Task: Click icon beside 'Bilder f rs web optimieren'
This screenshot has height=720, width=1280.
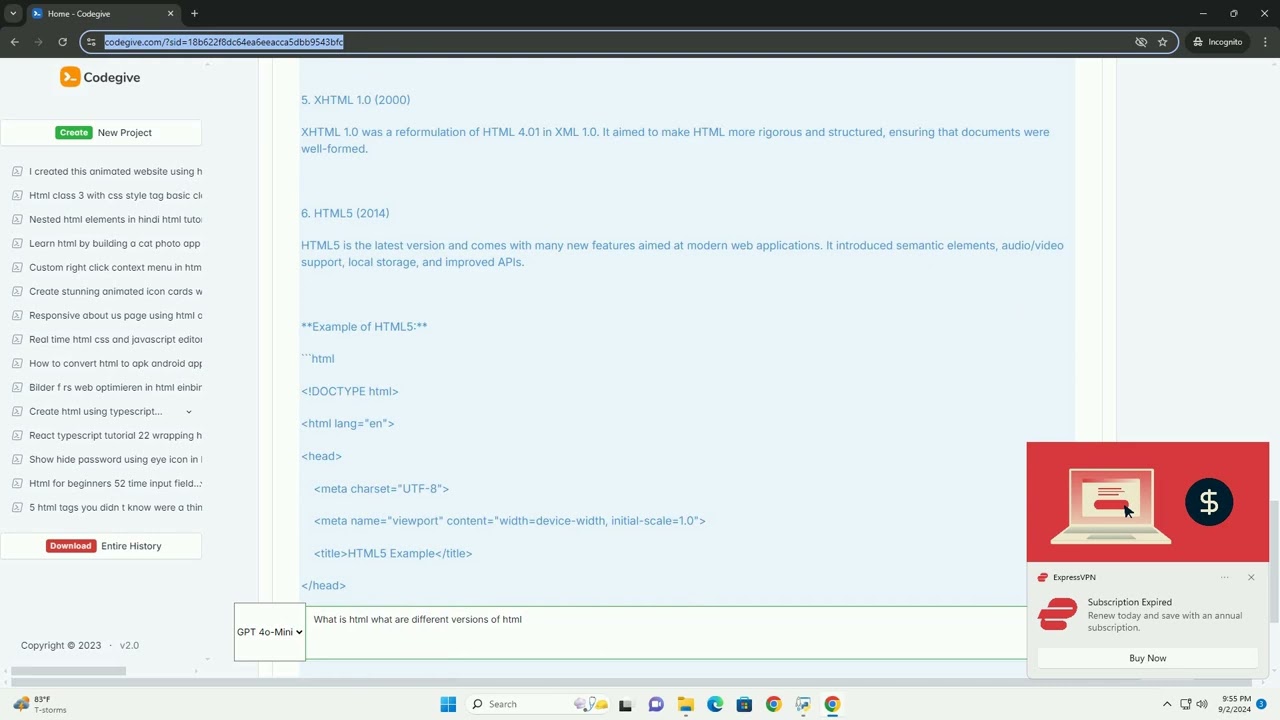Action: (x=17, y=387)
